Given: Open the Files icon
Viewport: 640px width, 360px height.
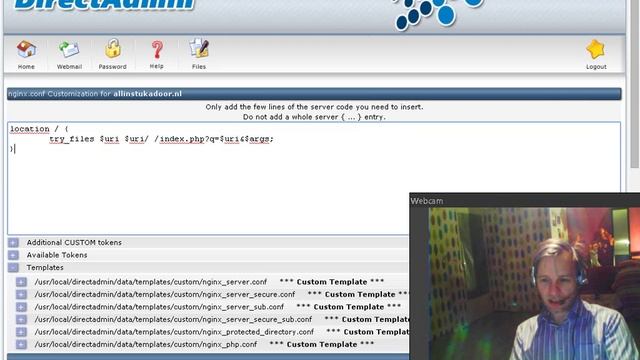Looking at the screenshot, I should [199, 49].
